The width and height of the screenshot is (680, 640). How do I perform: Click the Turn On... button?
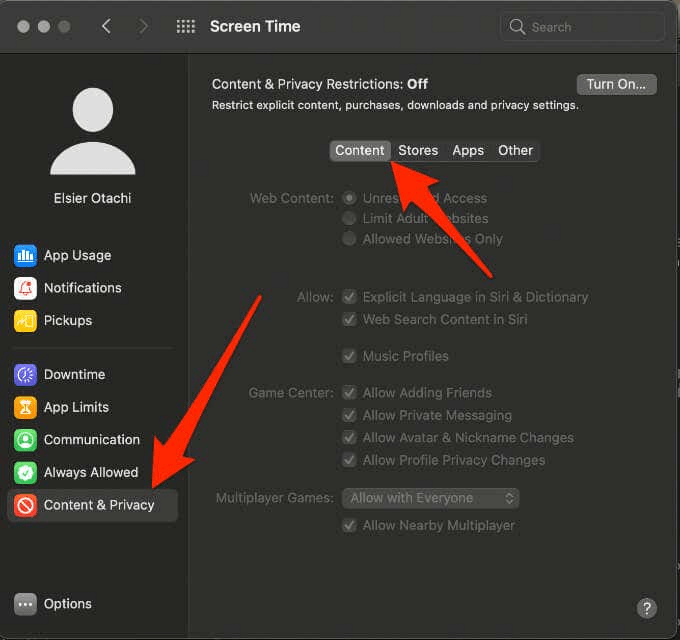(x=616, y=84)
